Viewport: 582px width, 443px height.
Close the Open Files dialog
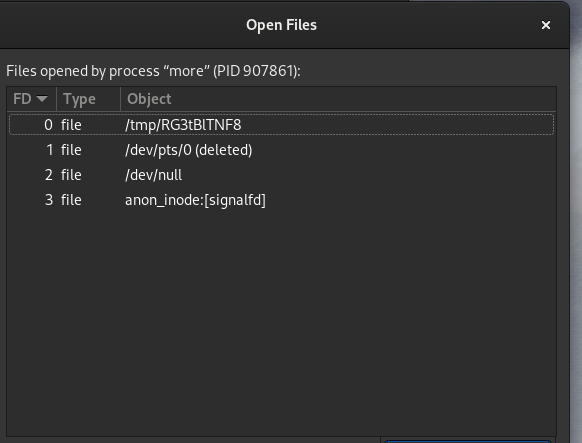(546, 25)
